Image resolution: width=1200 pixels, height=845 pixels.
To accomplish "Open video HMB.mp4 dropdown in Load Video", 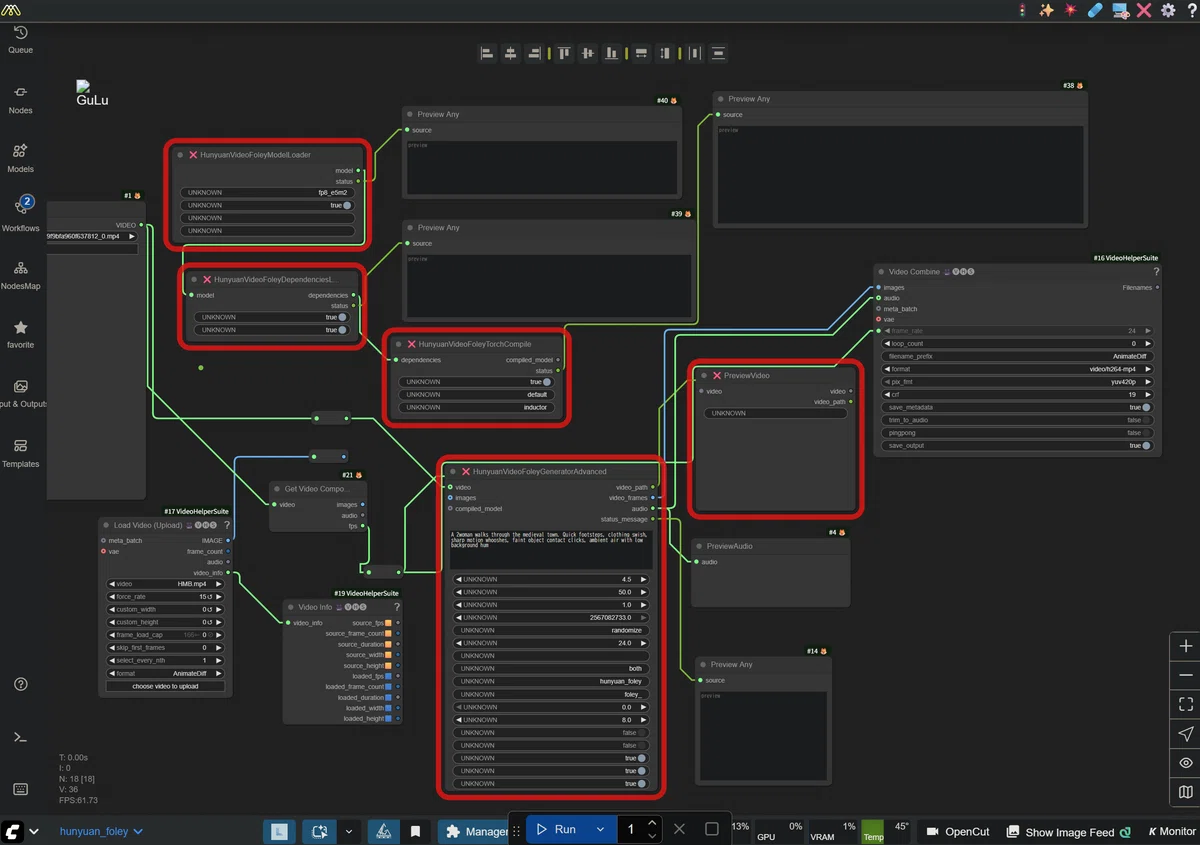I will (x=165, y=584).
